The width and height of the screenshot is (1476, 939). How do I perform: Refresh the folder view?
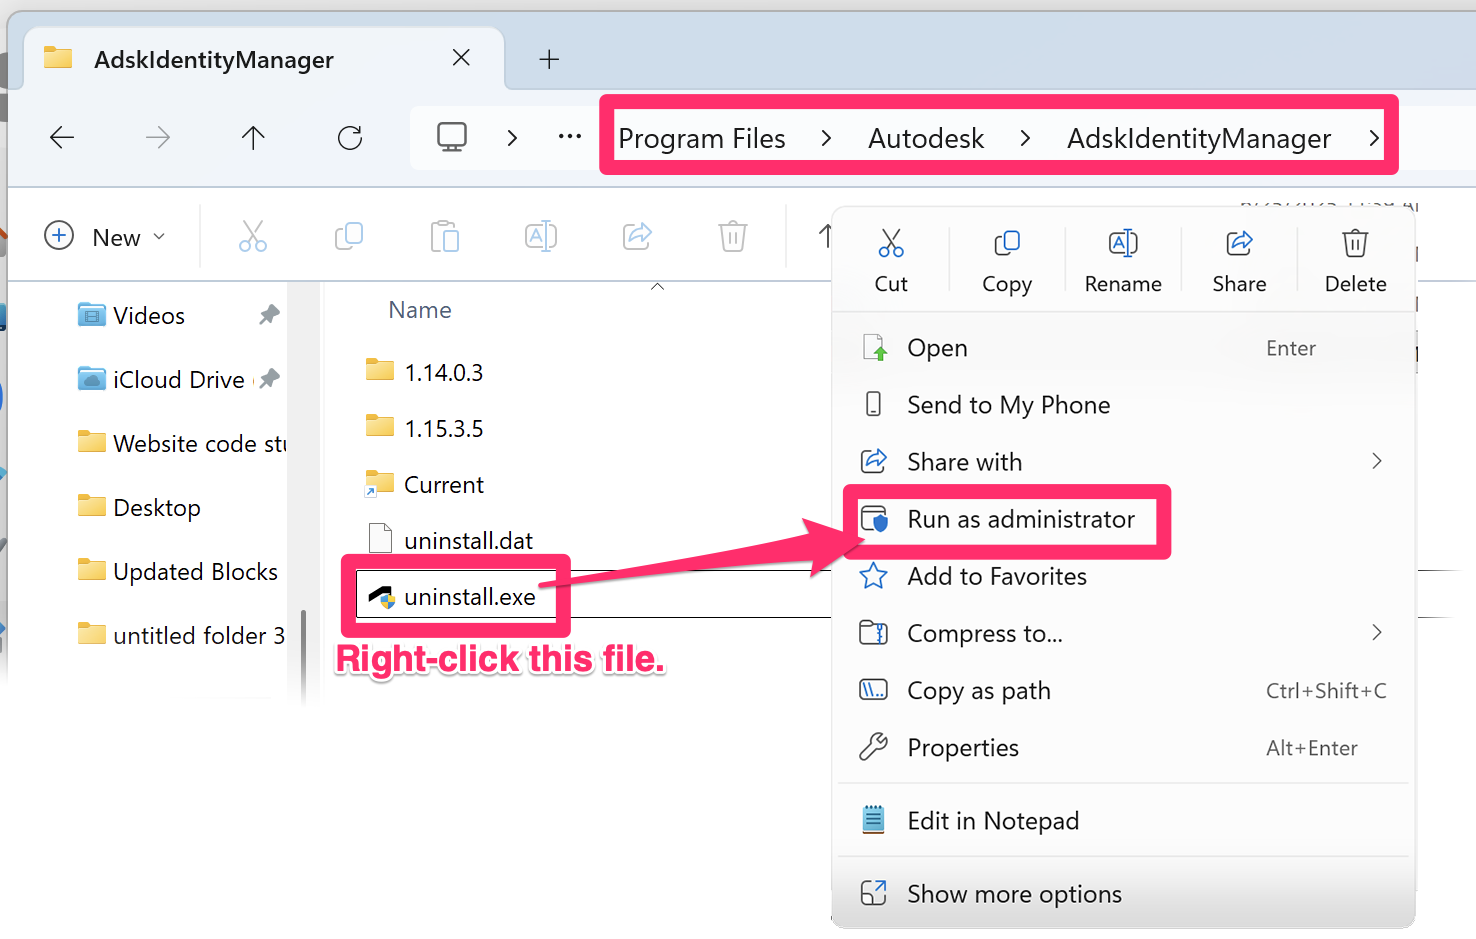click(x=349, y=137)
